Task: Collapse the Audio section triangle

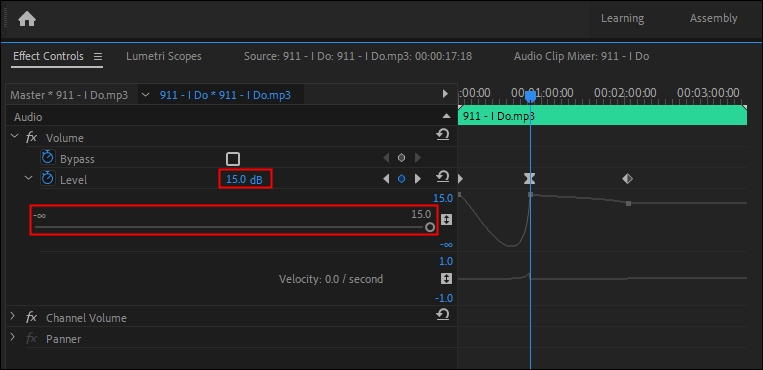Action: 446,116
